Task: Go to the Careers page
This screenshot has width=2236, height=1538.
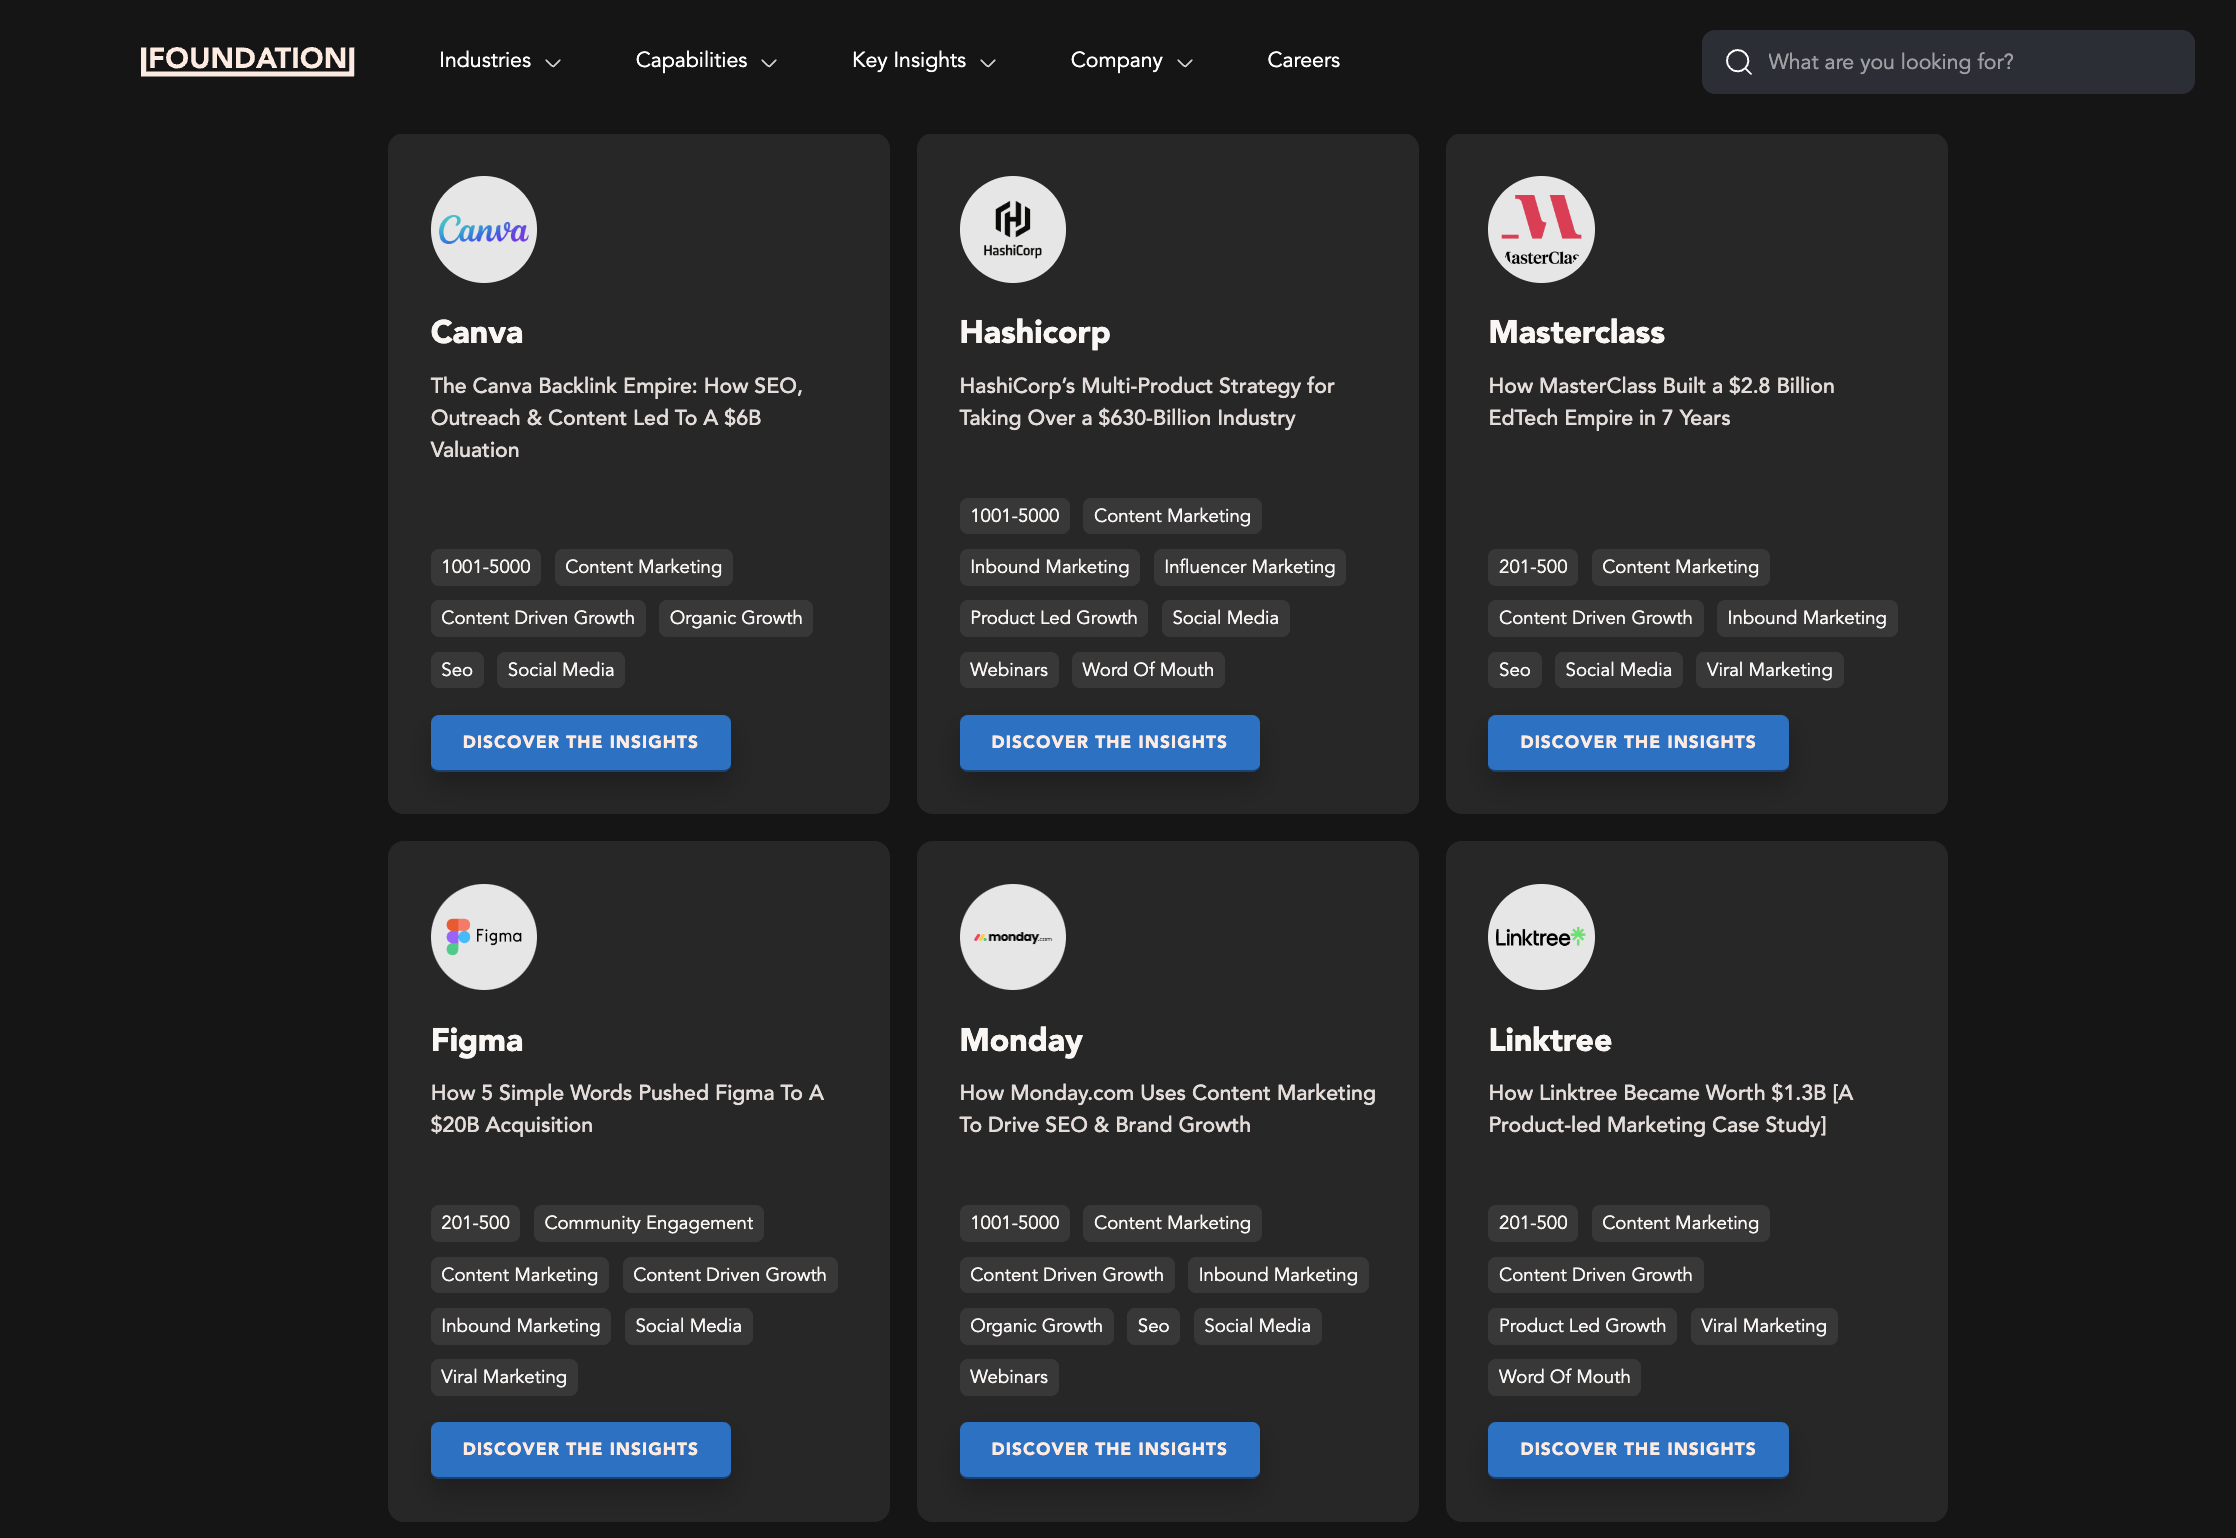Action: (1303, 60)
